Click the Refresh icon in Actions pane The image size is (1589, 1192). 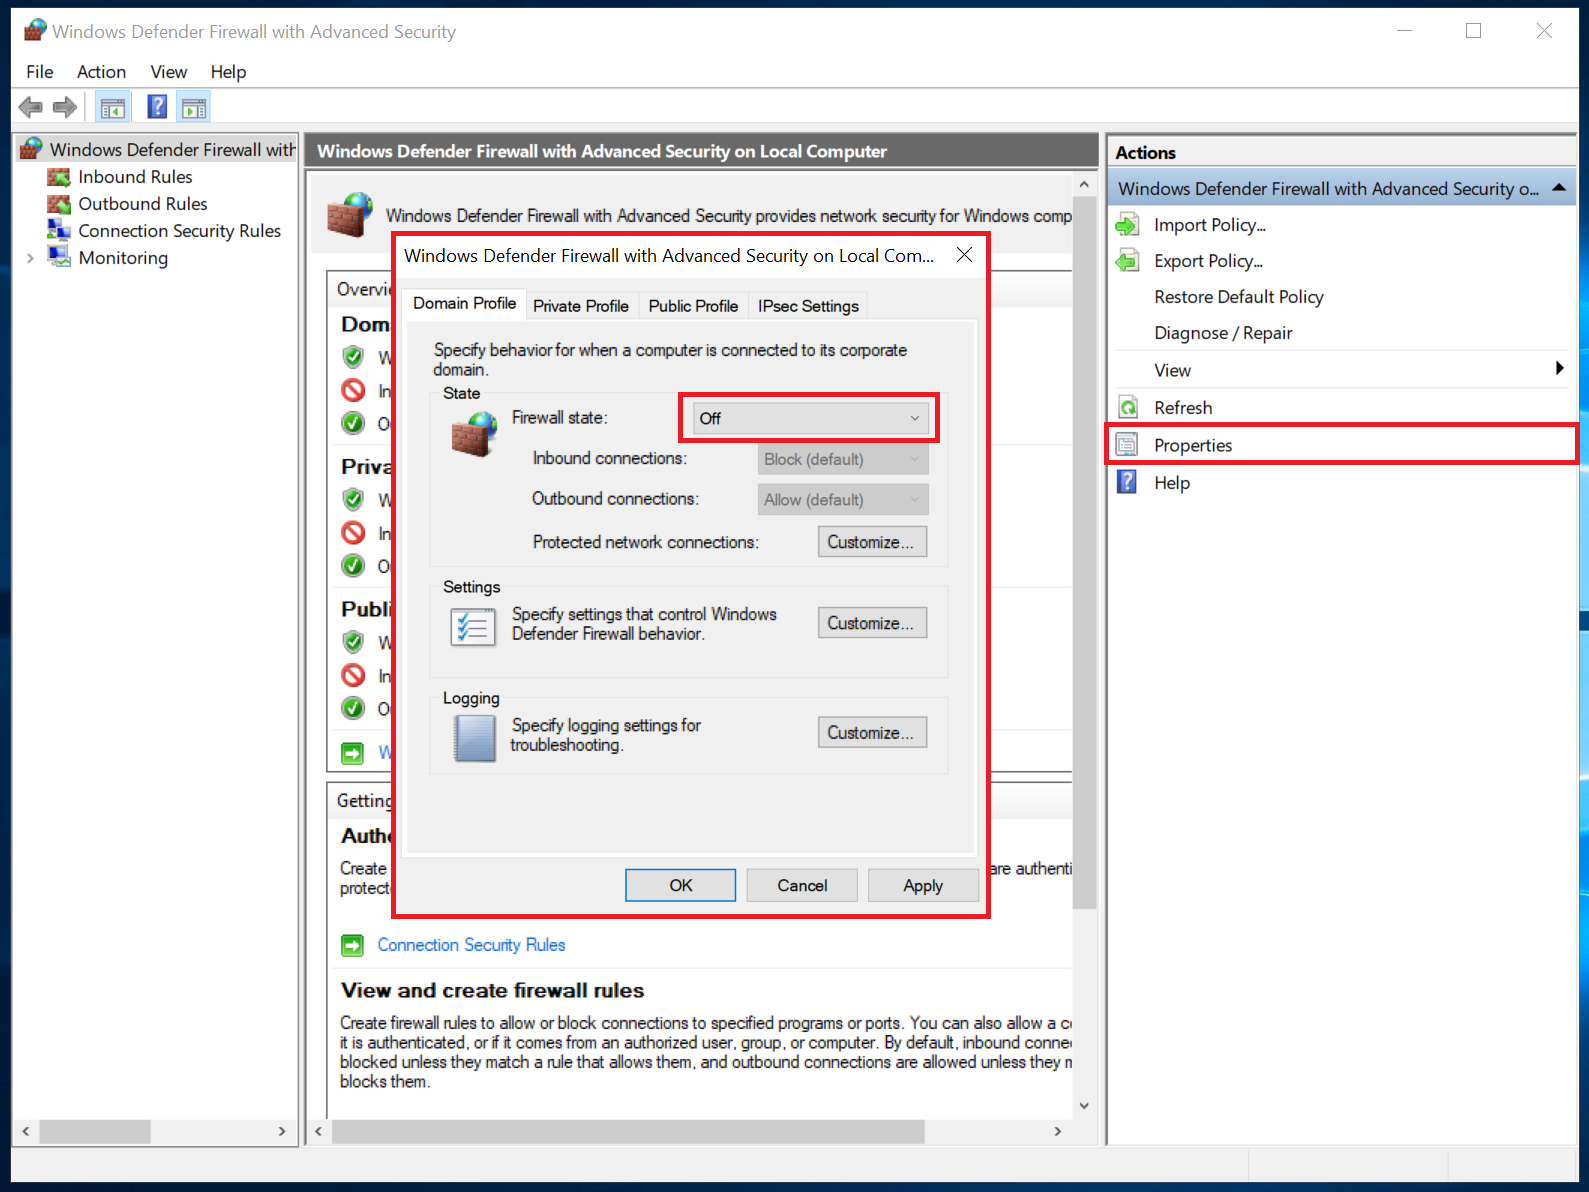[1127, 408]
